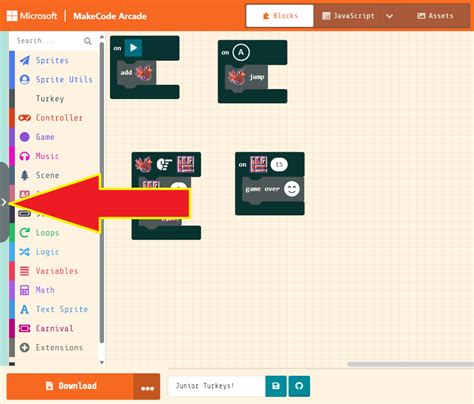The image size is (474, 404).
Task: Click the workspace horizontal scrollbar
Action: click(410, 364)
